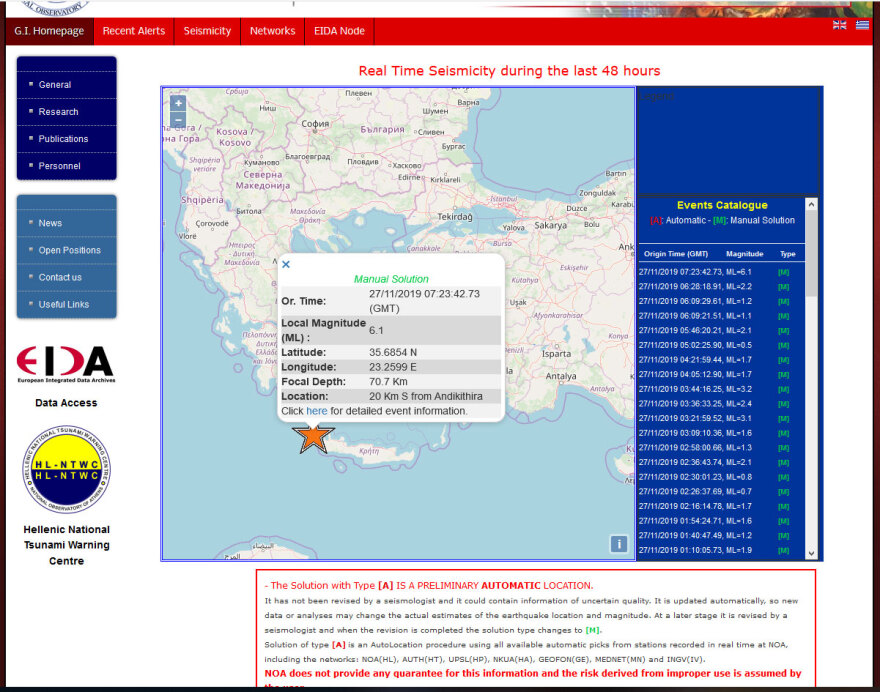
Task: Switch site language to Greek flag
Action: coord(862,25)
